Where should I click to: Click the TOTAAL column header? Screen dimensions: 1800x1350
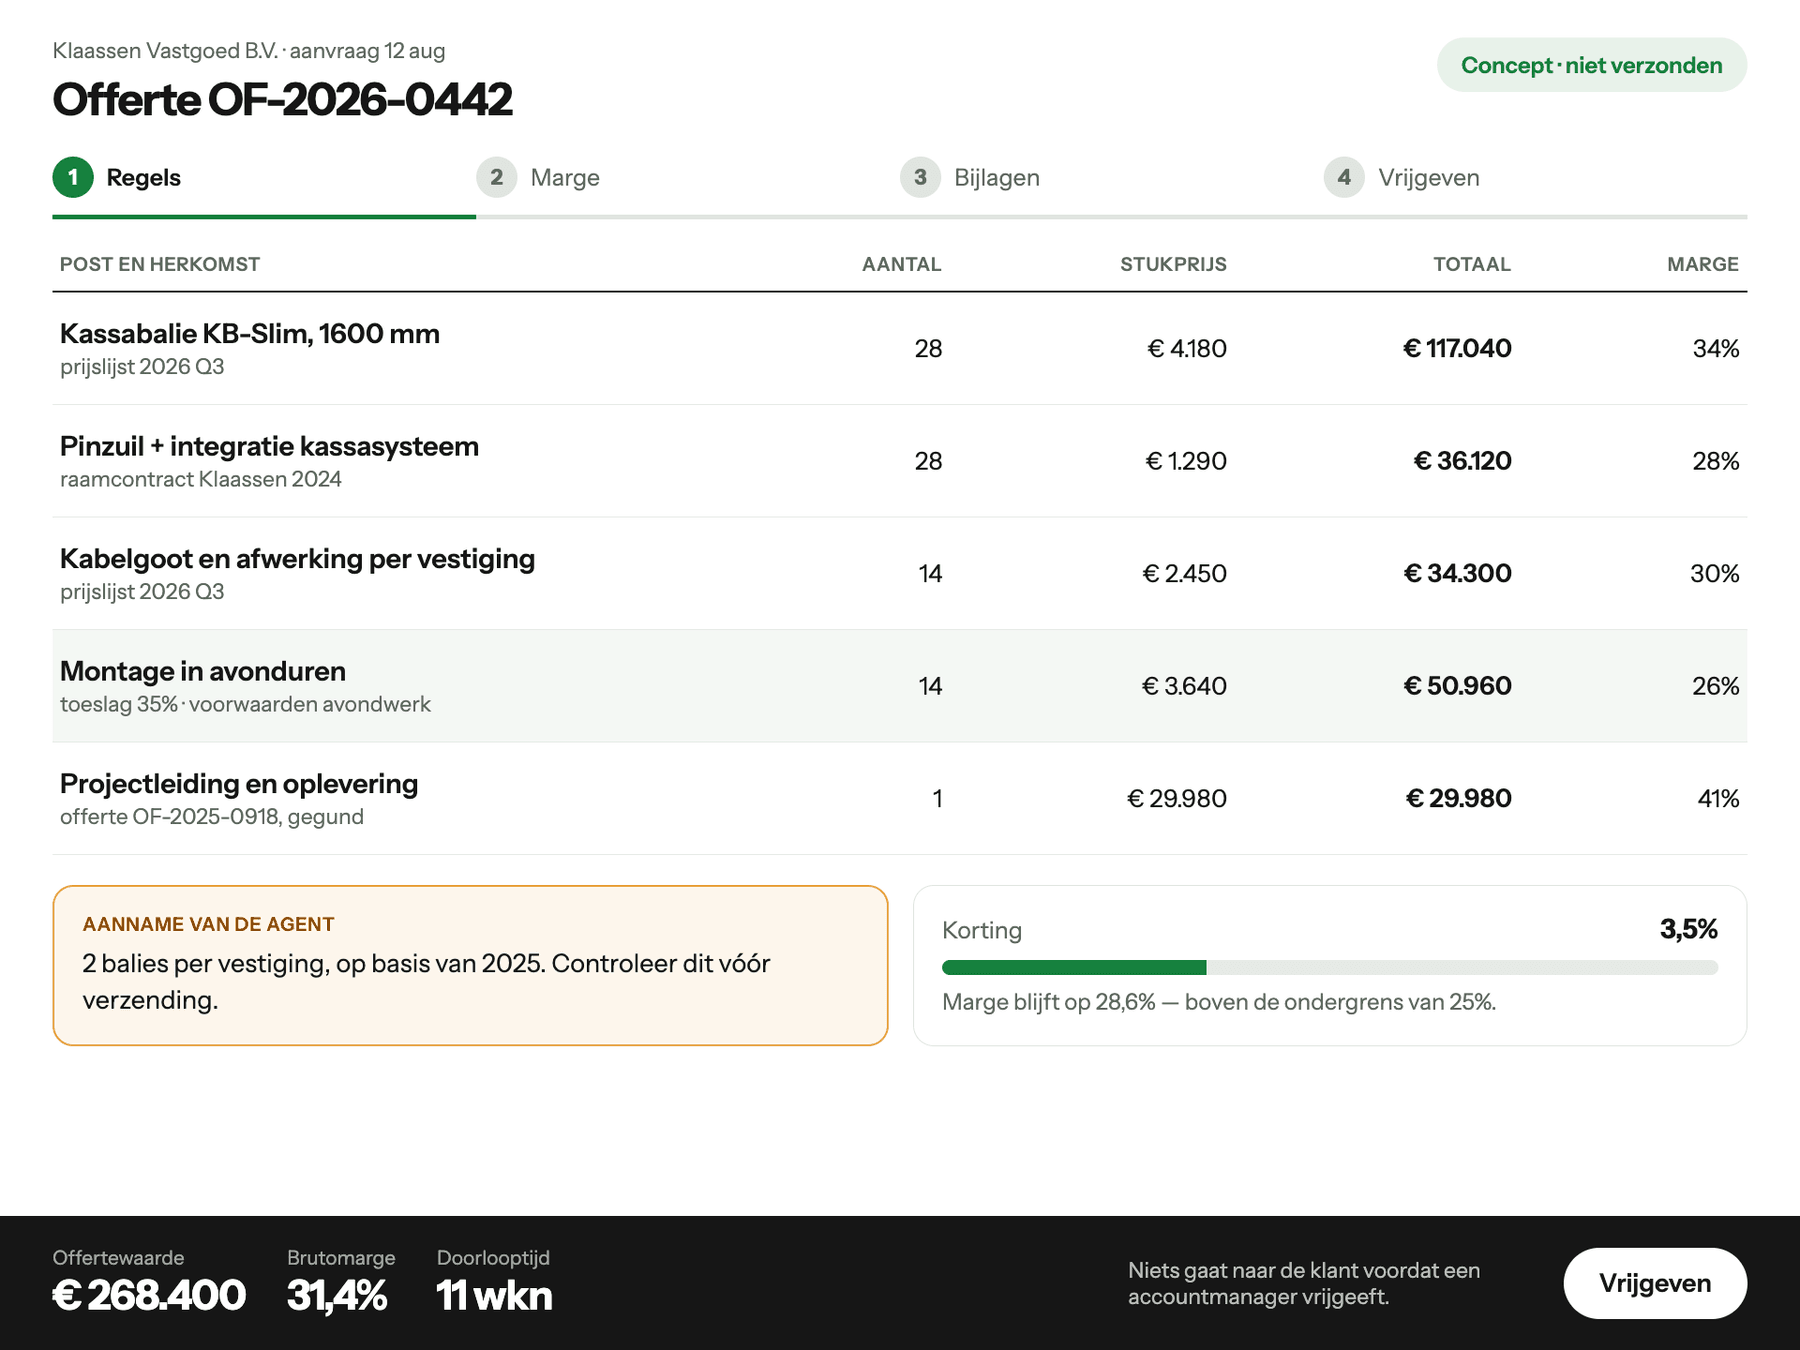point(1472,264)
